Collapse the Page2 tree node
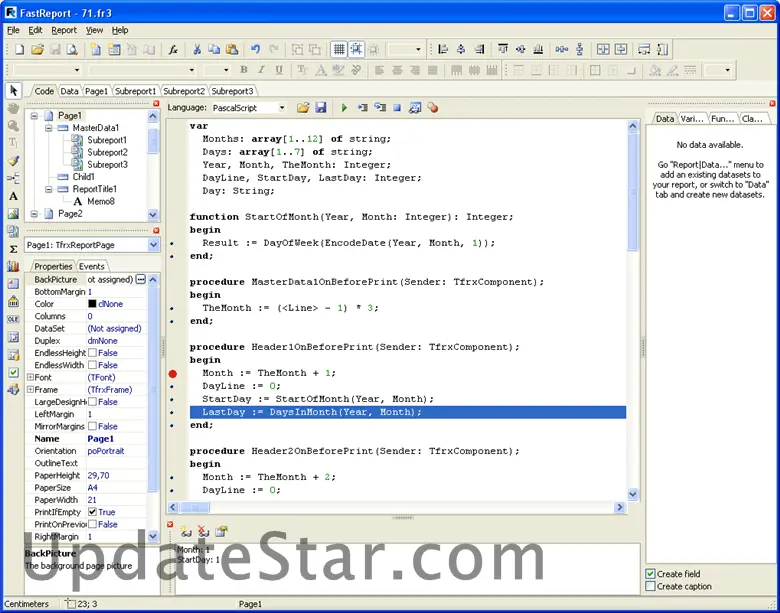Image resolution: width=780 pixels, height=613 pixels. 34,214
